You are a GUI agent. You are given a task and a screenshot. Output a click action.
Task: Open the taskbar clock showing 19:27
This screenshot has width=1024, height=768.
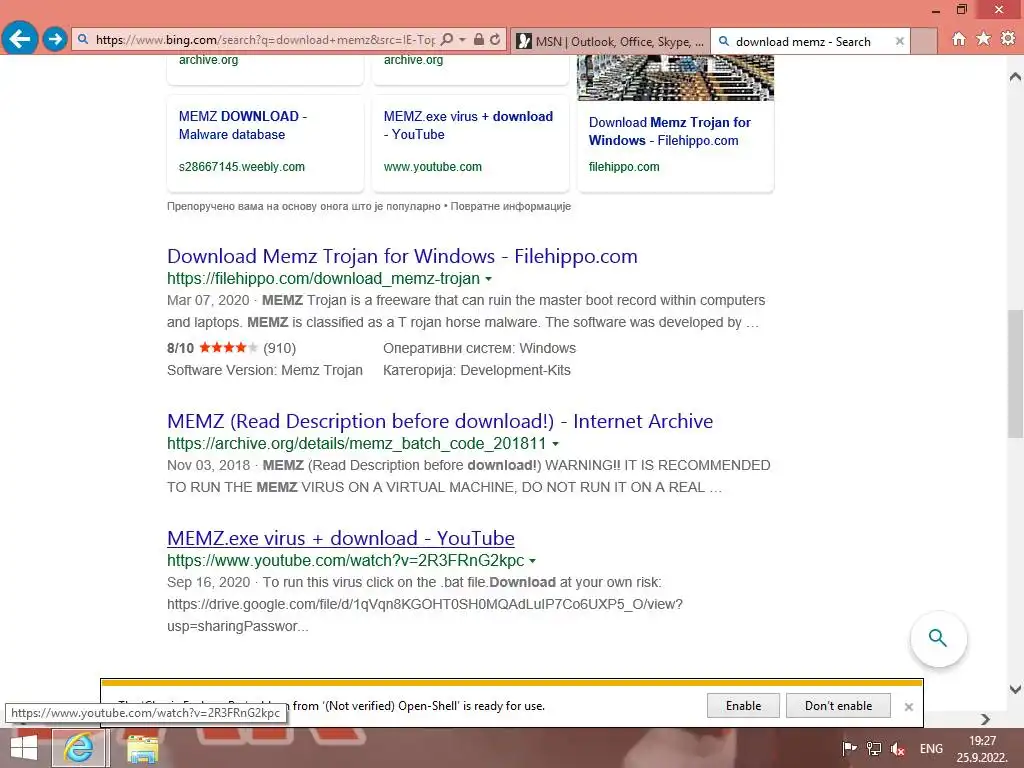click(982, 749)
